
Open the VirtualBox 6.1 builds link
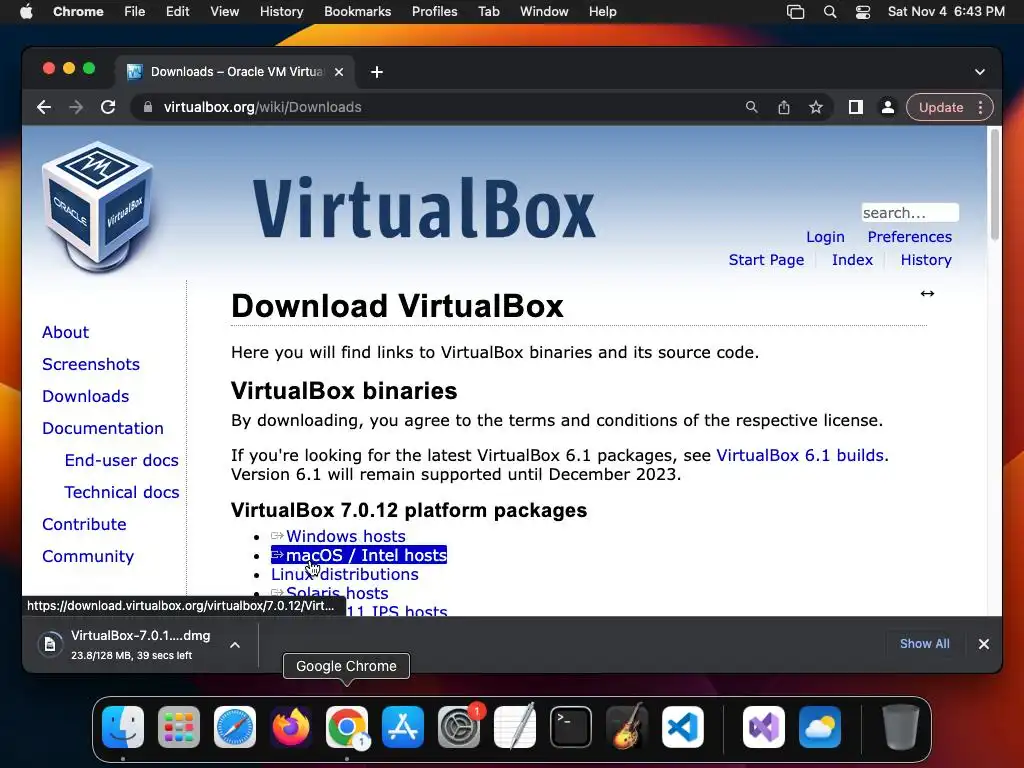800,455
